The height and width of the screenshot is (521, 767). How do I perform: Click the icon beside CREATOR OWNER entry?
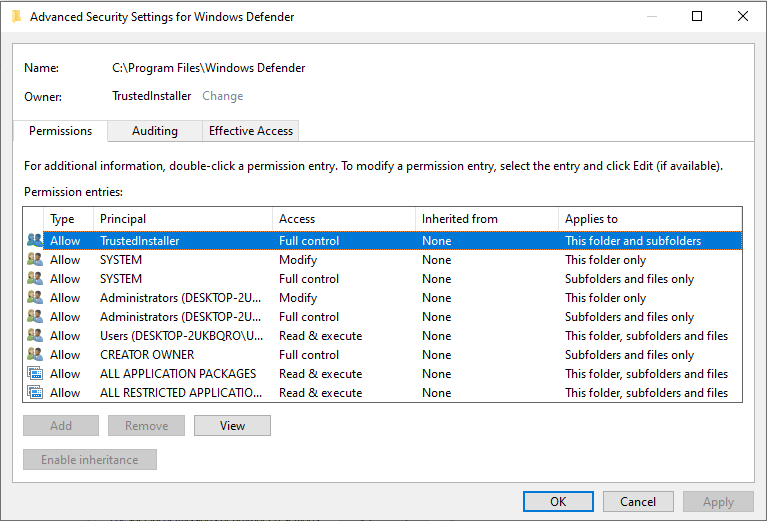pos(35,355)
